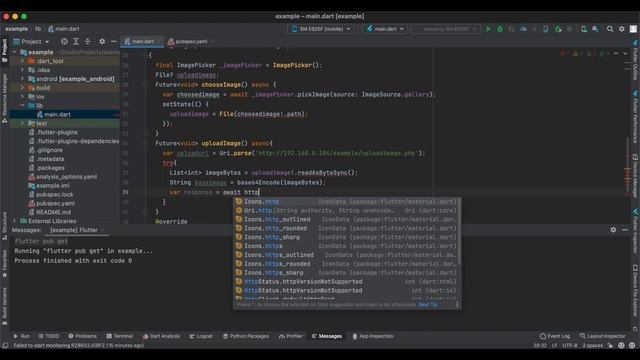The width and height of the screenshot is (640, 360).
Task: Open the Flutter Outline side panel
Action: pos(636,60)
